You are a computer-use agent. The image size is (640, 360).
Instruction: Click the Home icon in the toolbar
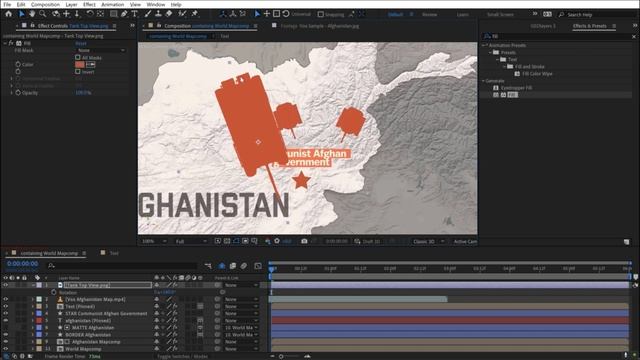coord(9,14)
